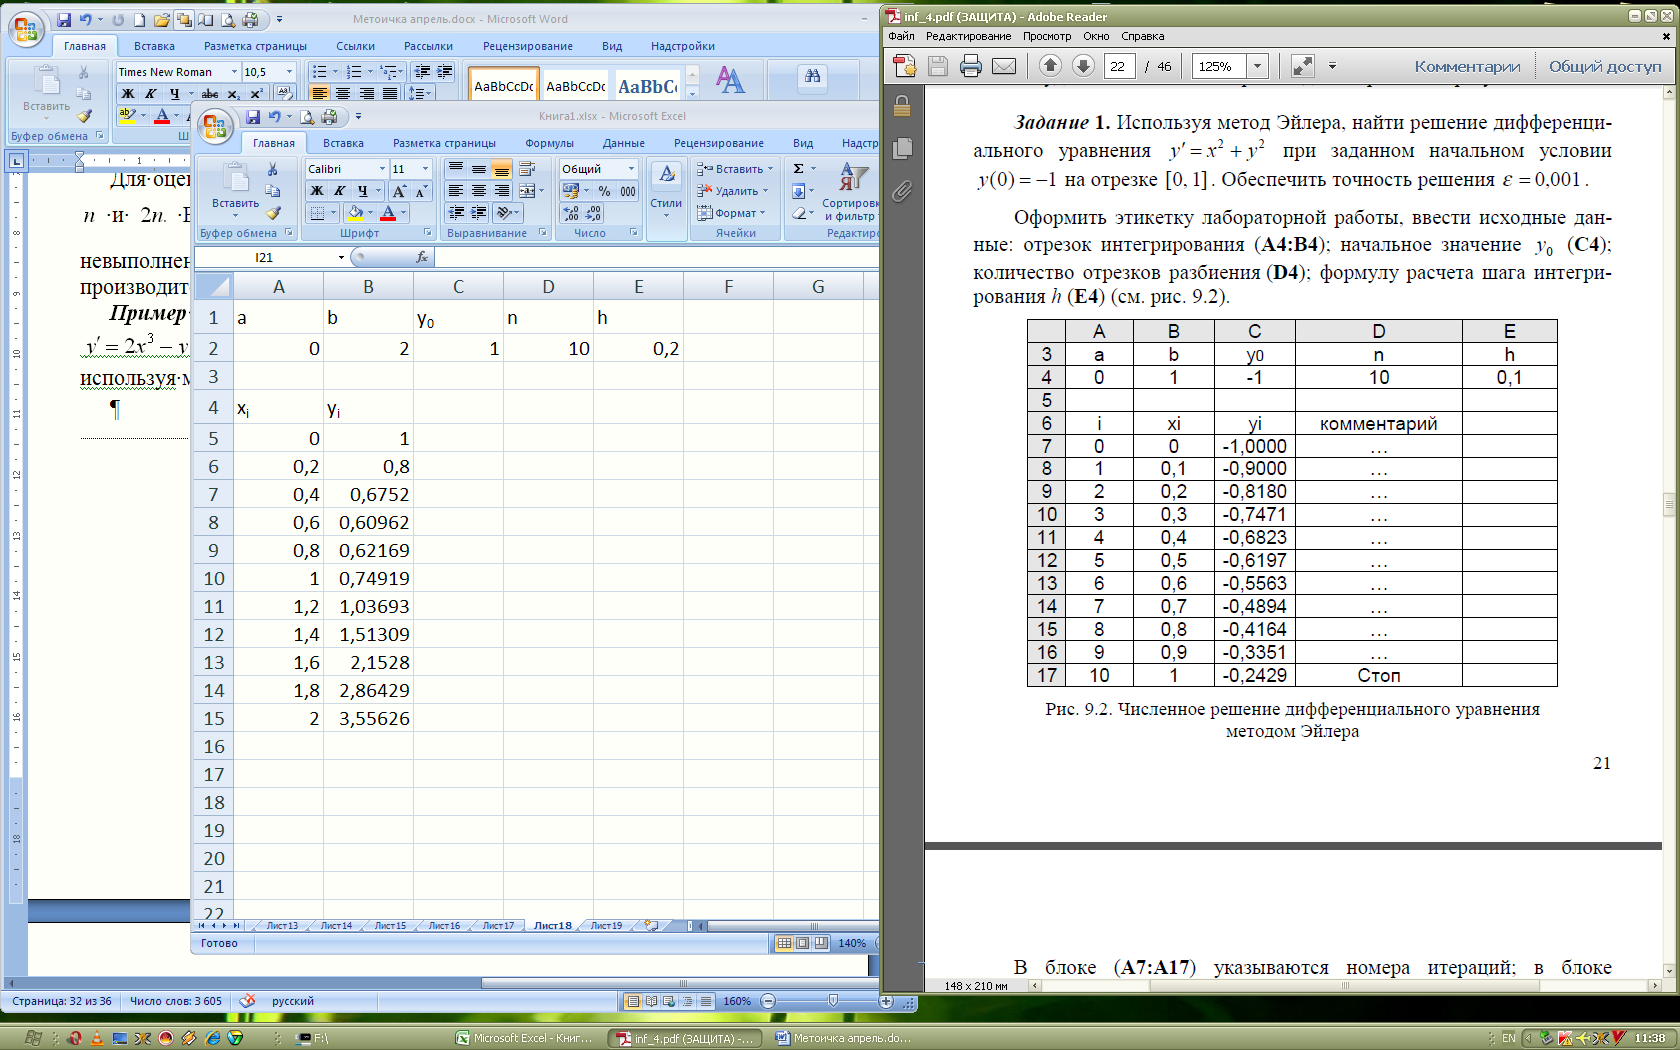This screenshot has height=1050, width=1680.
Task: Open Adobe Reader Просмотр menu
Action: [1046, 36]
